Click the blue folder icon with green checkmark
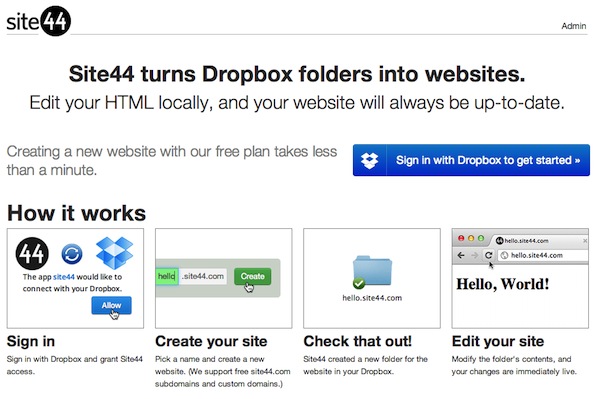 point(372,272)
